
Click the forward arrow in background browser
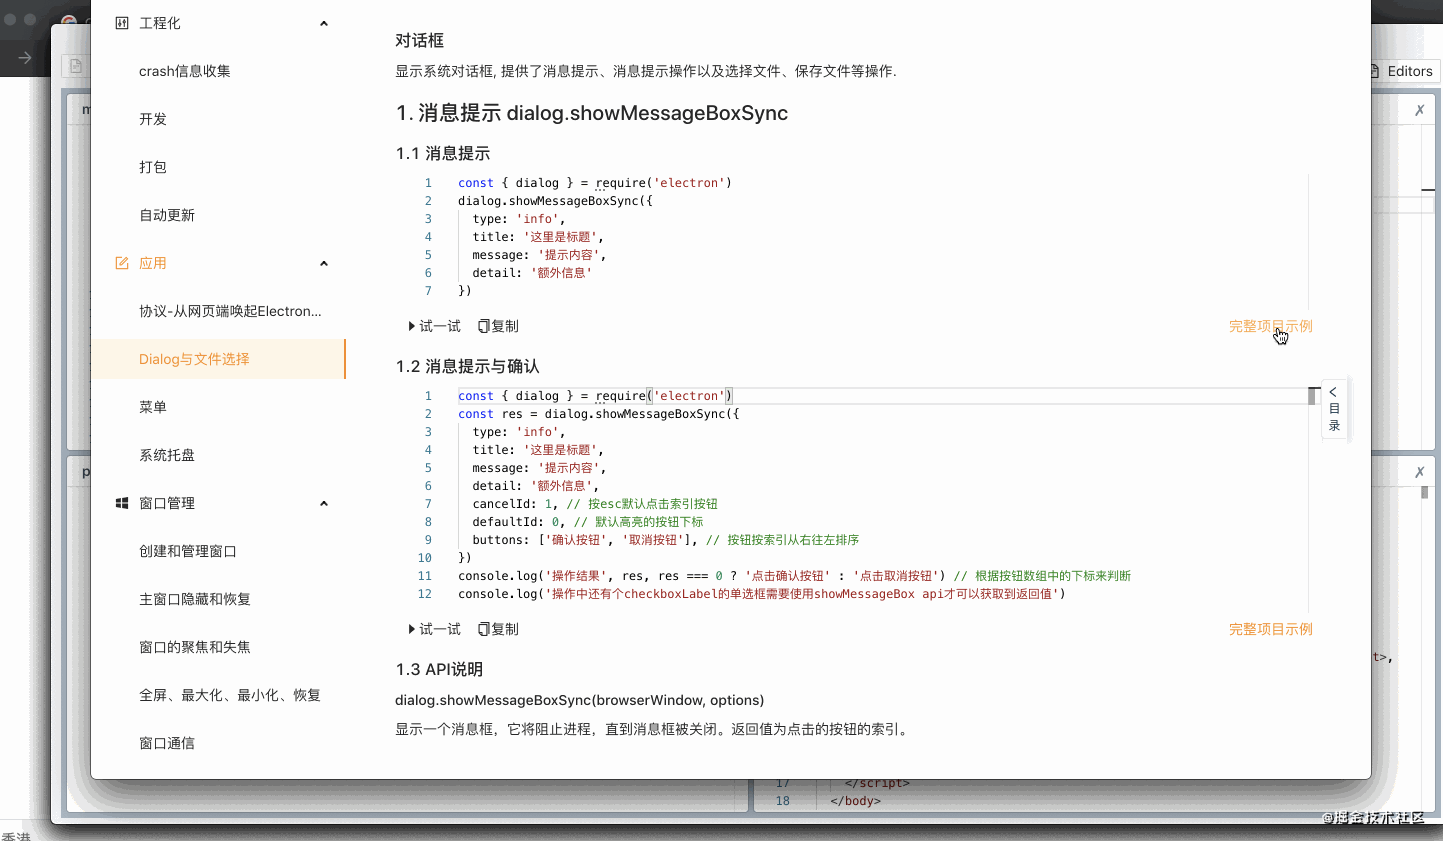click(x=25, y=58)
